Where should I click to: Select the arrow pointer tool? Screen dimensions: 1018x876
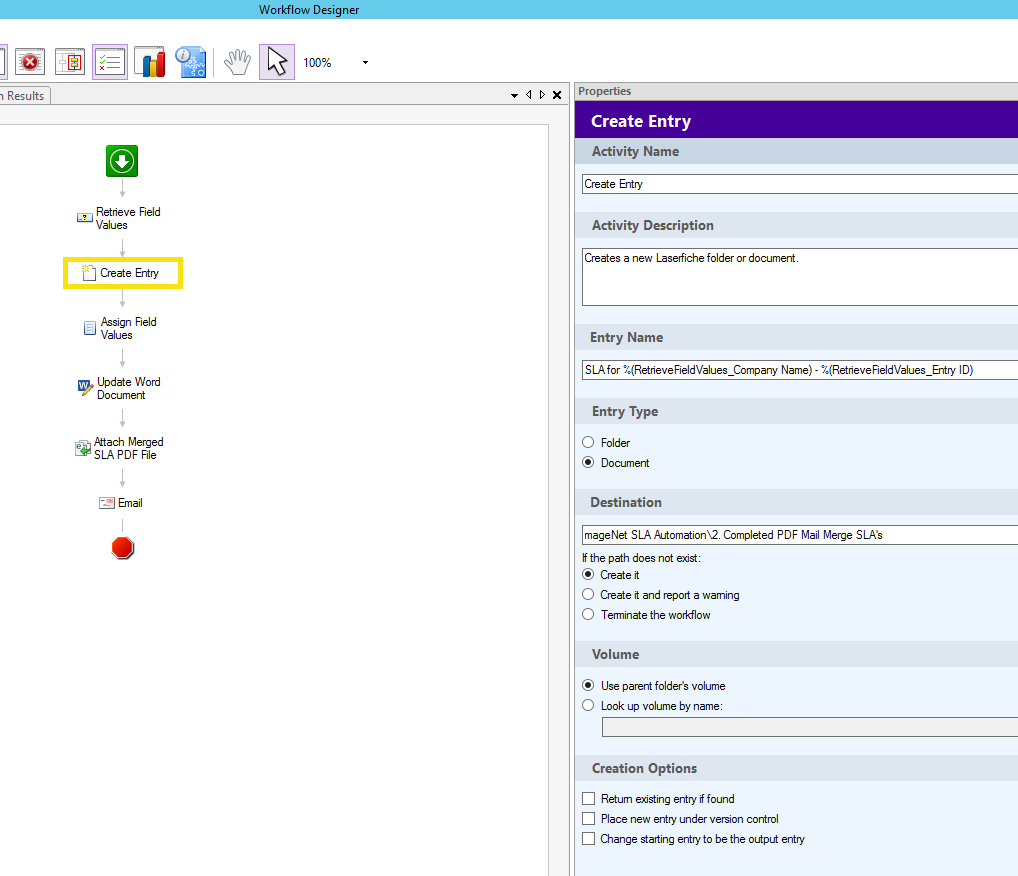(x=277, y=62)
